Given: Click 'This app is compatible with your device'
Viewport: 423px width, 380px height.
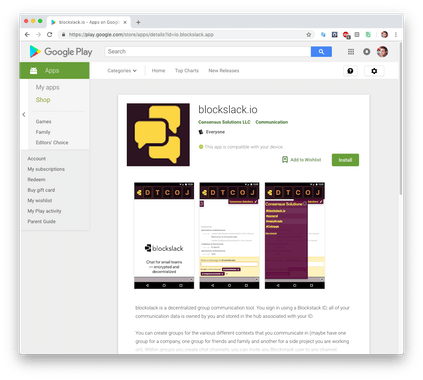Looking at the screenshot, I should coord(244,147).
